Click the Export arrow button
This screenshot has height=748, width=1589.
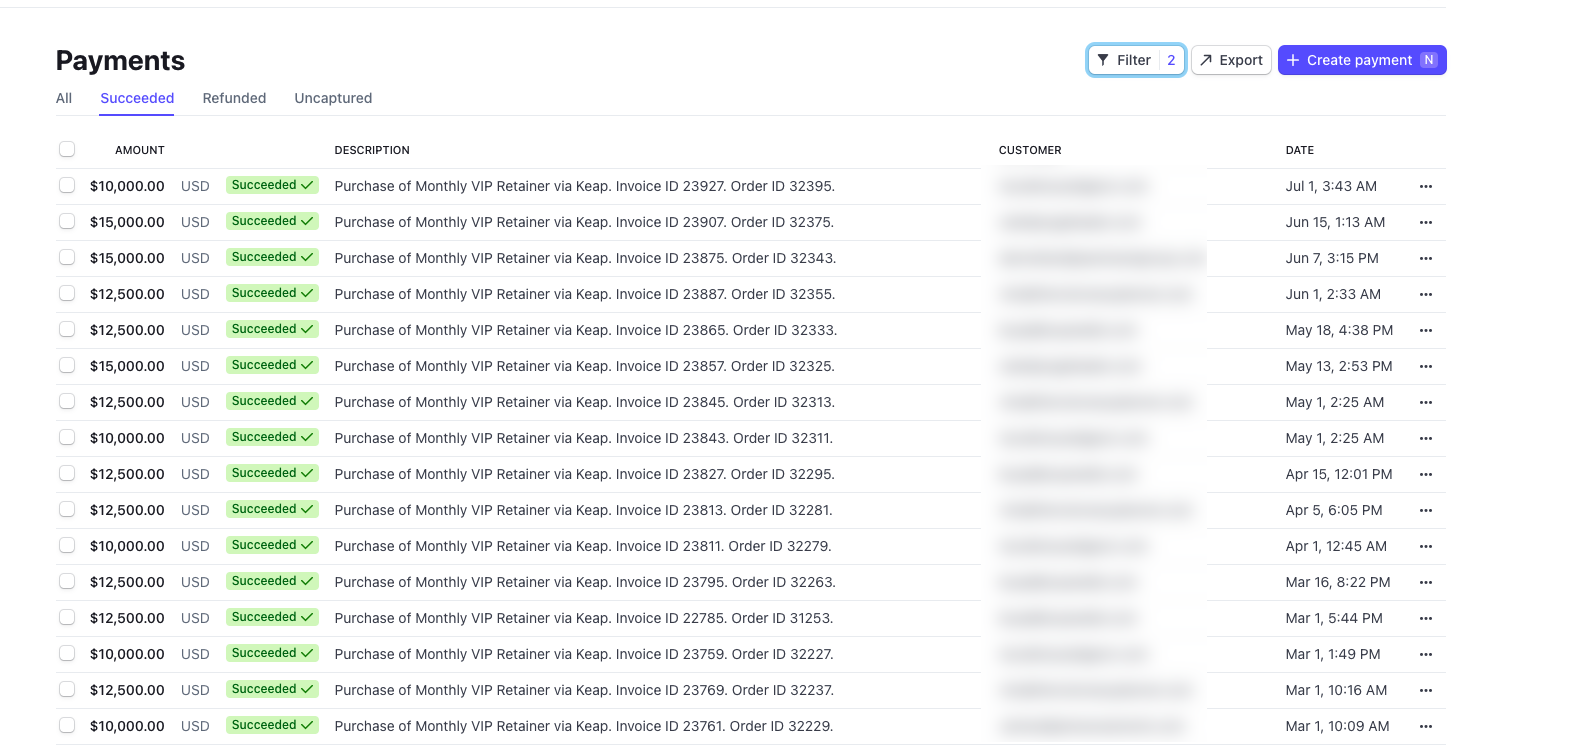point(1231,60)
